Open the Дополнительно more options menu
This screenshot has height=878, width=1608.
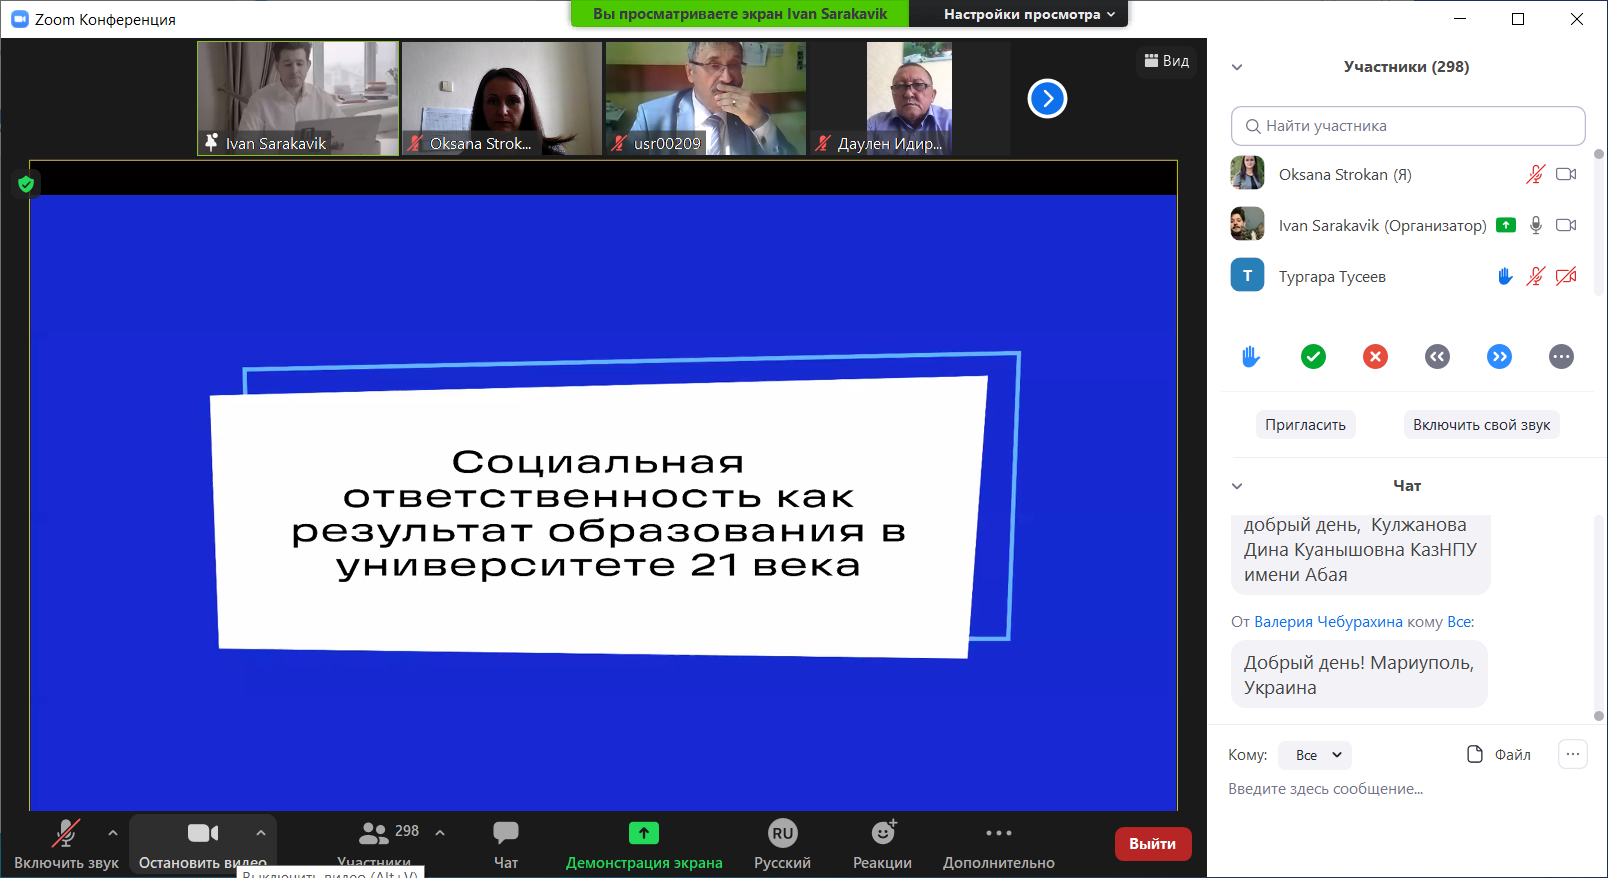pyautogui.click(x=999, y=845)
